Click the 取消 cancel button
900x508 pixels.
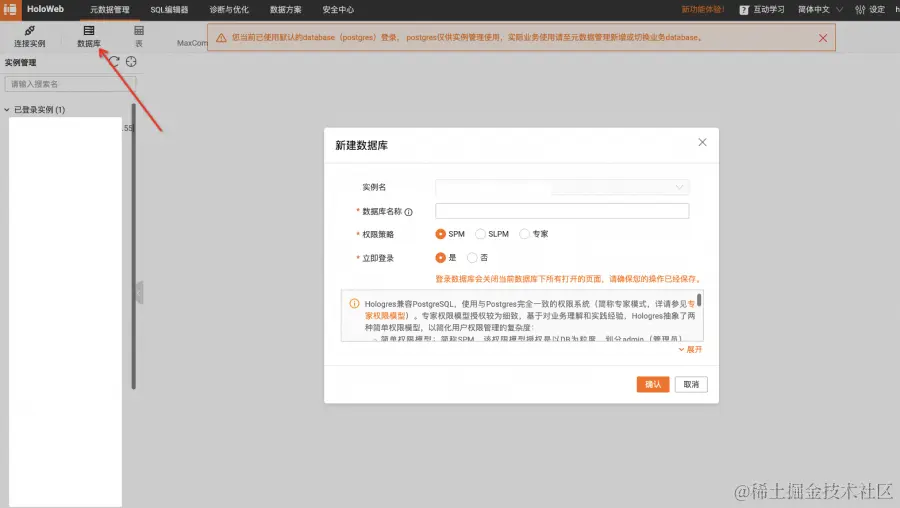pyautogui.click(x=691, y=385)
